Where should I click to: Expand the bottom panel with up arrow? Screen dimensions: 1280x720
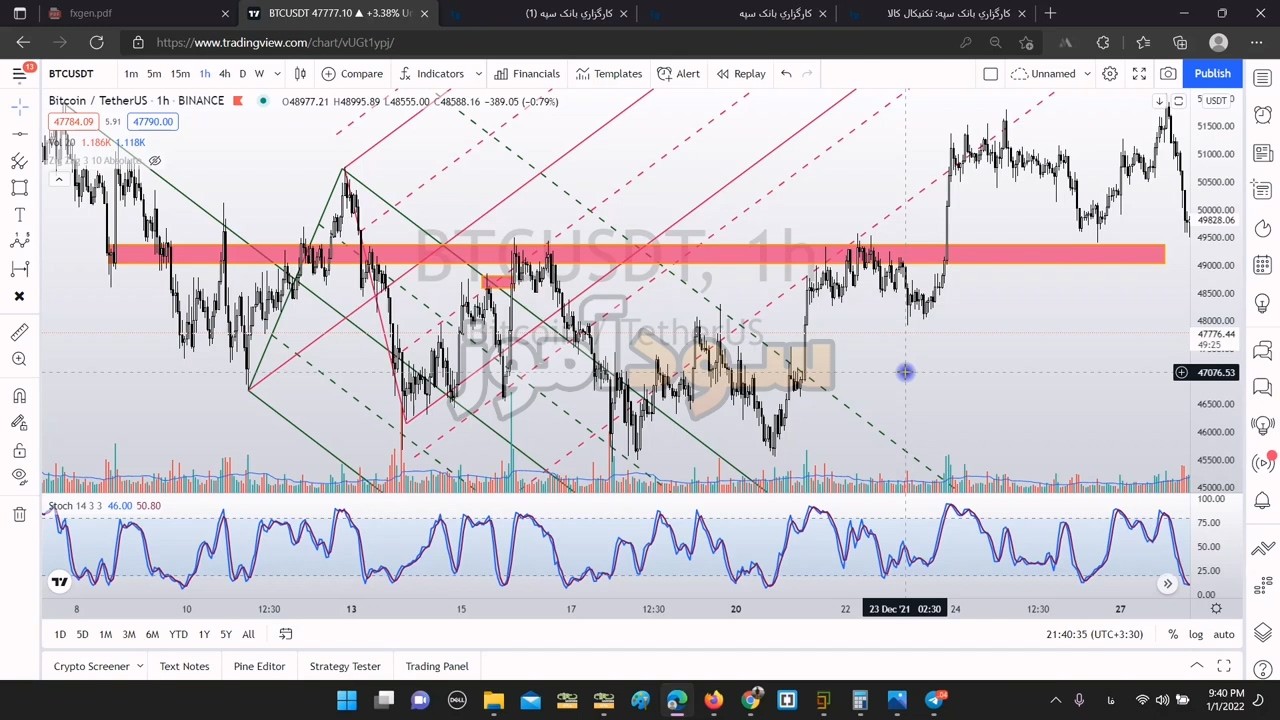tap(1196, 666)
